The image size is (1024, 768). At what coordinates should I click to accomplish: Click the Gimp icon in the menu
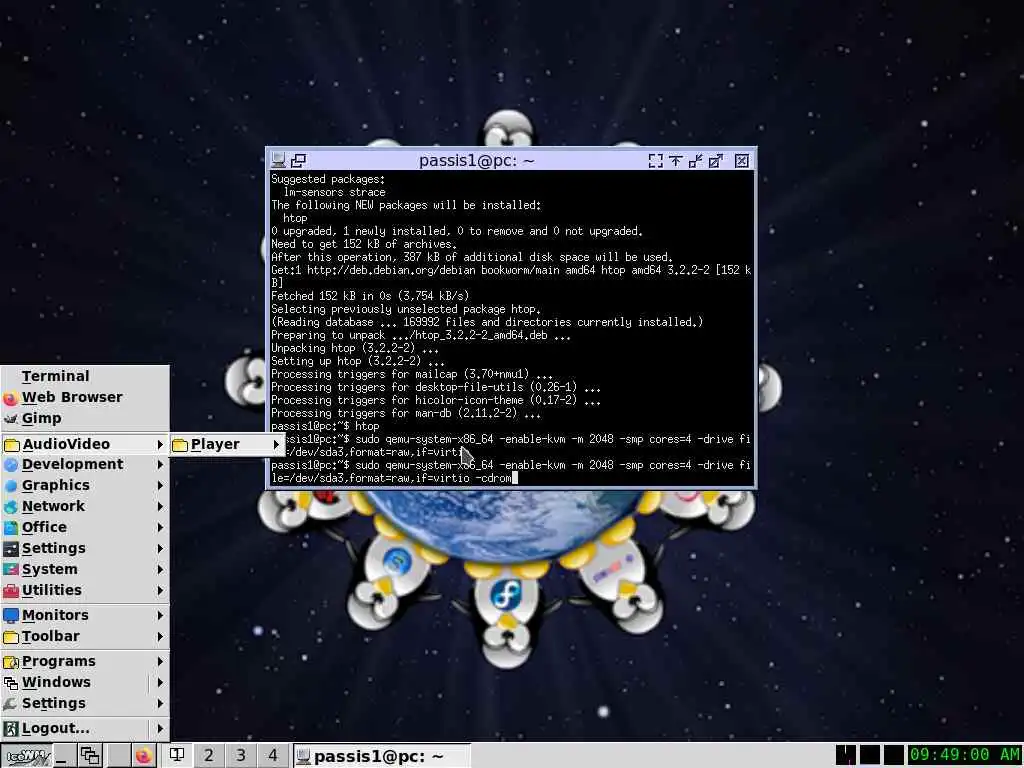10,419
